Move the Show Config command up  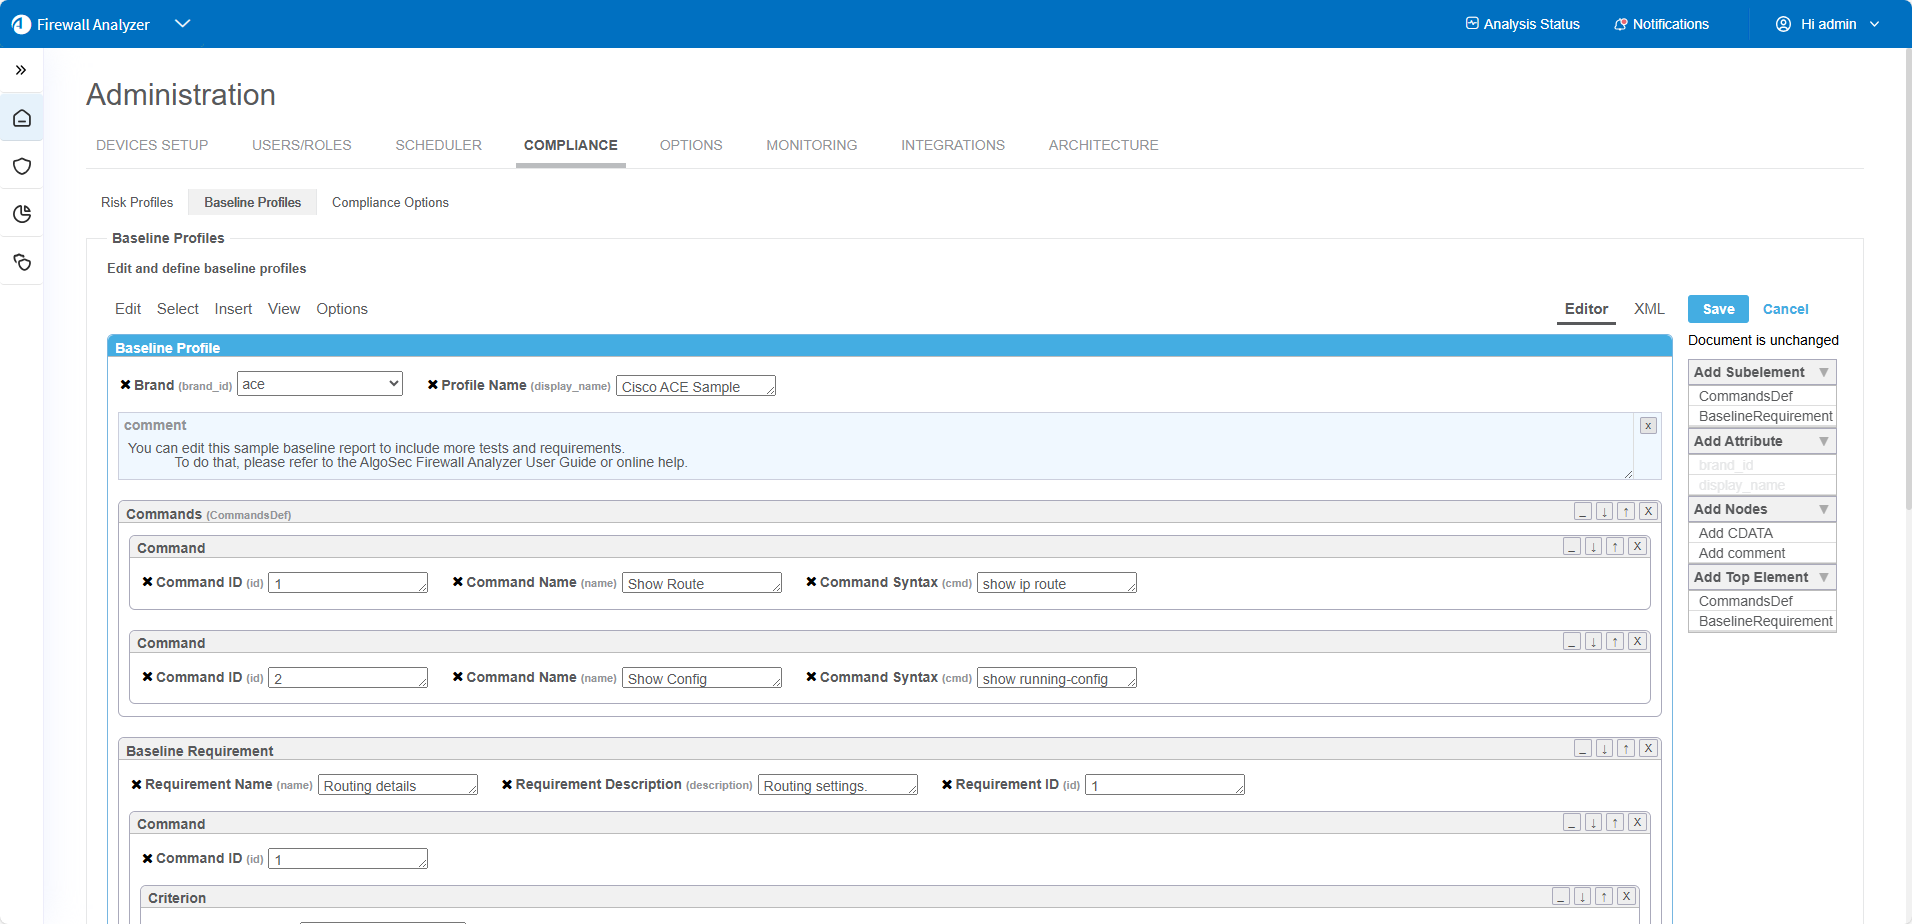[1615, 642]
